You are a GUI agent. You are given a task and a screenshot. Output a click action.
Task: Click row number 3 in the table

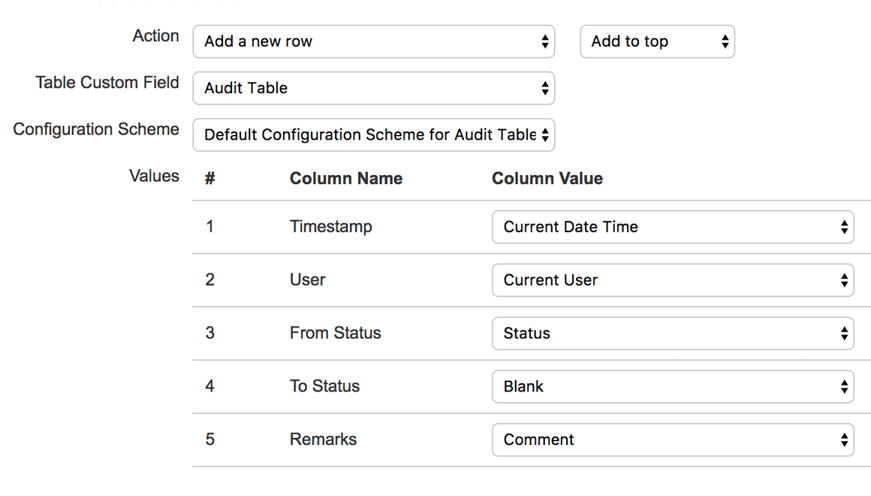[210, 333]
